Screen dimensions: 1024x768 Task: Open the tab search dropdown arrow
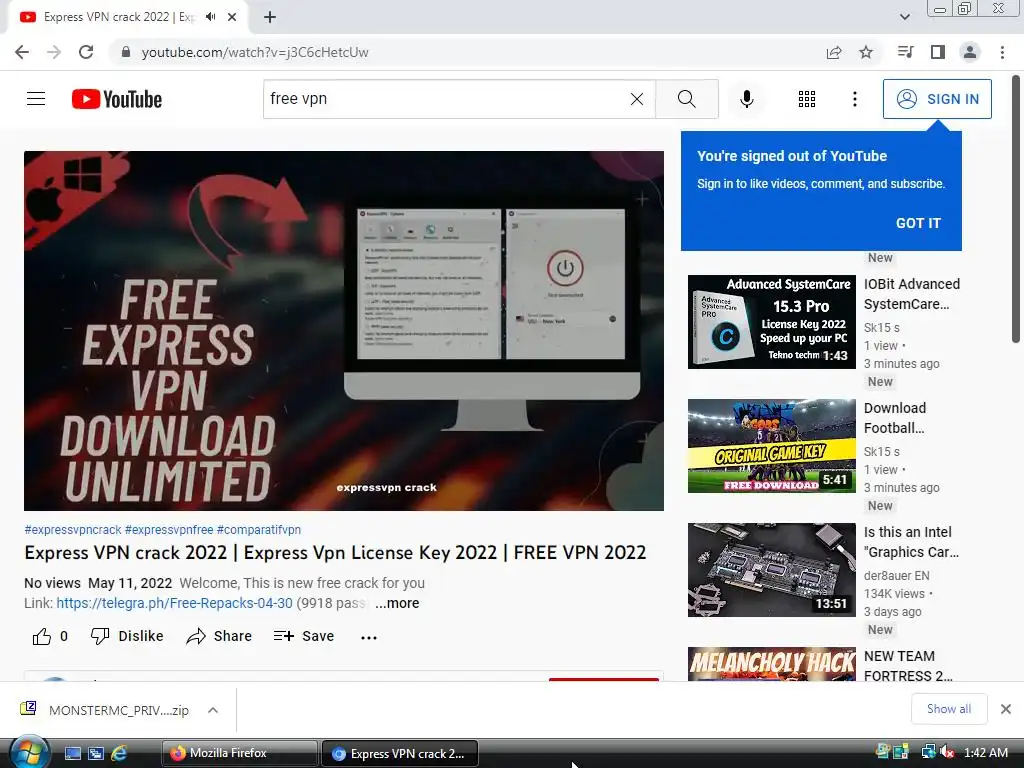(904, 17)
